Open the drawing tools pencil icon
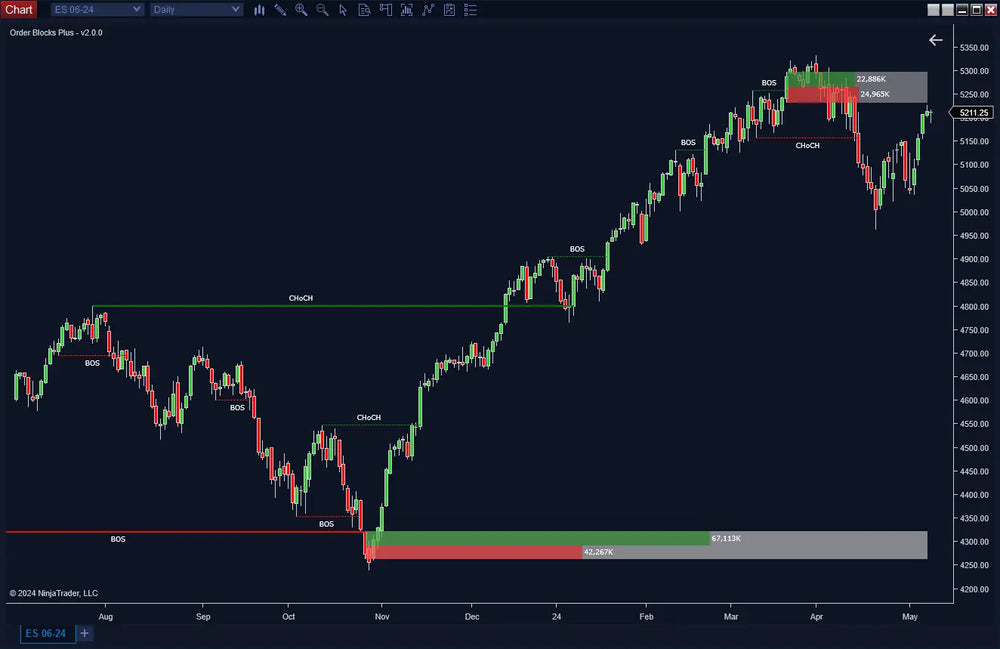The image size is (1000, 649). click(280, 10)
